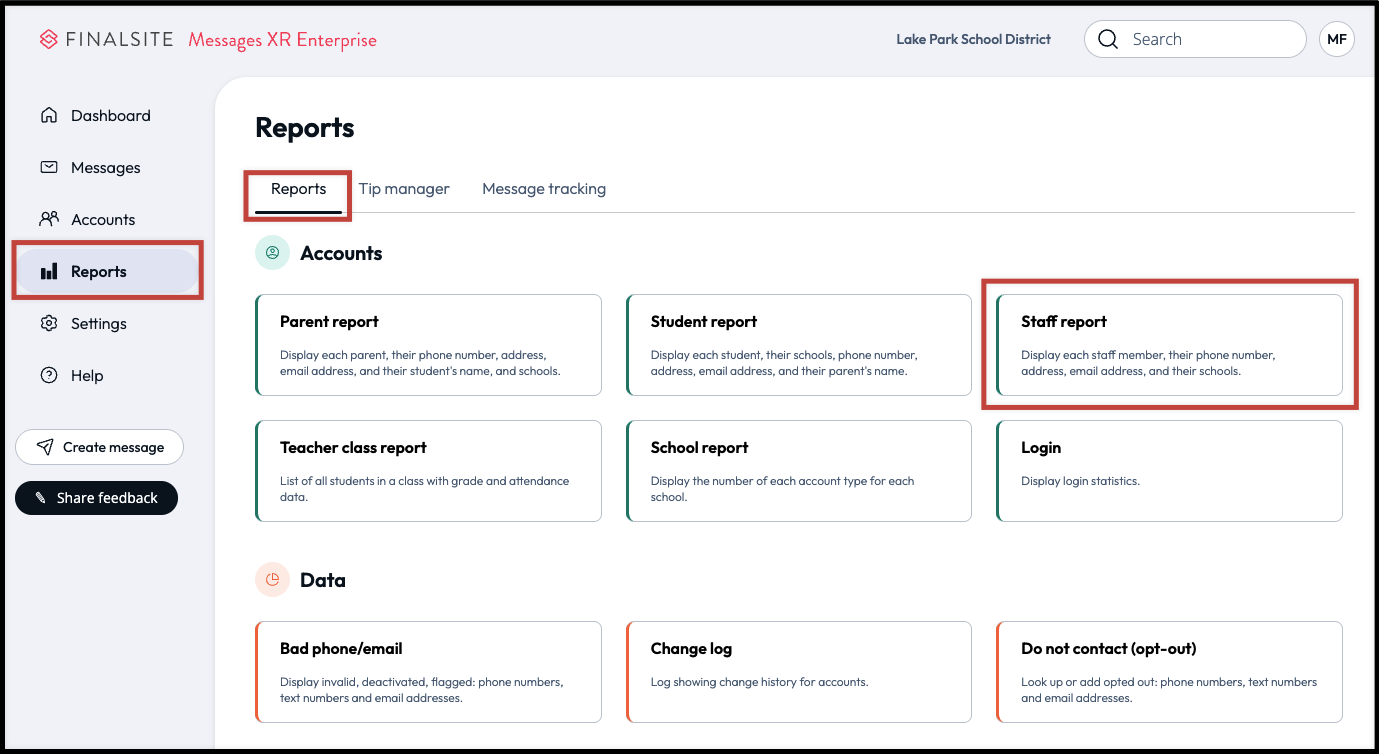Open the Teacher class report card
Image resolution: width=1379 pixels, height=754 pixels.
(x=429, y=471)
